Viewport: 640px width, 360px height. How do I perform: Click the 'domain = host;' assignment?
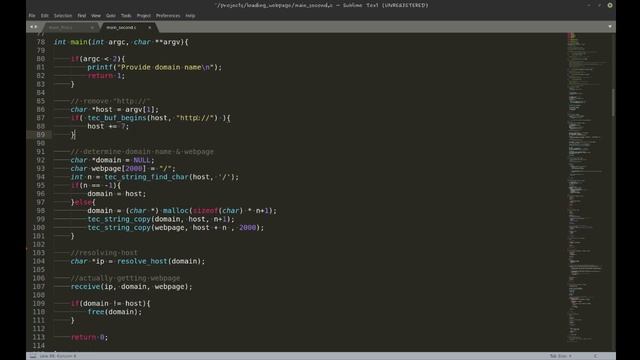(116, 194)
